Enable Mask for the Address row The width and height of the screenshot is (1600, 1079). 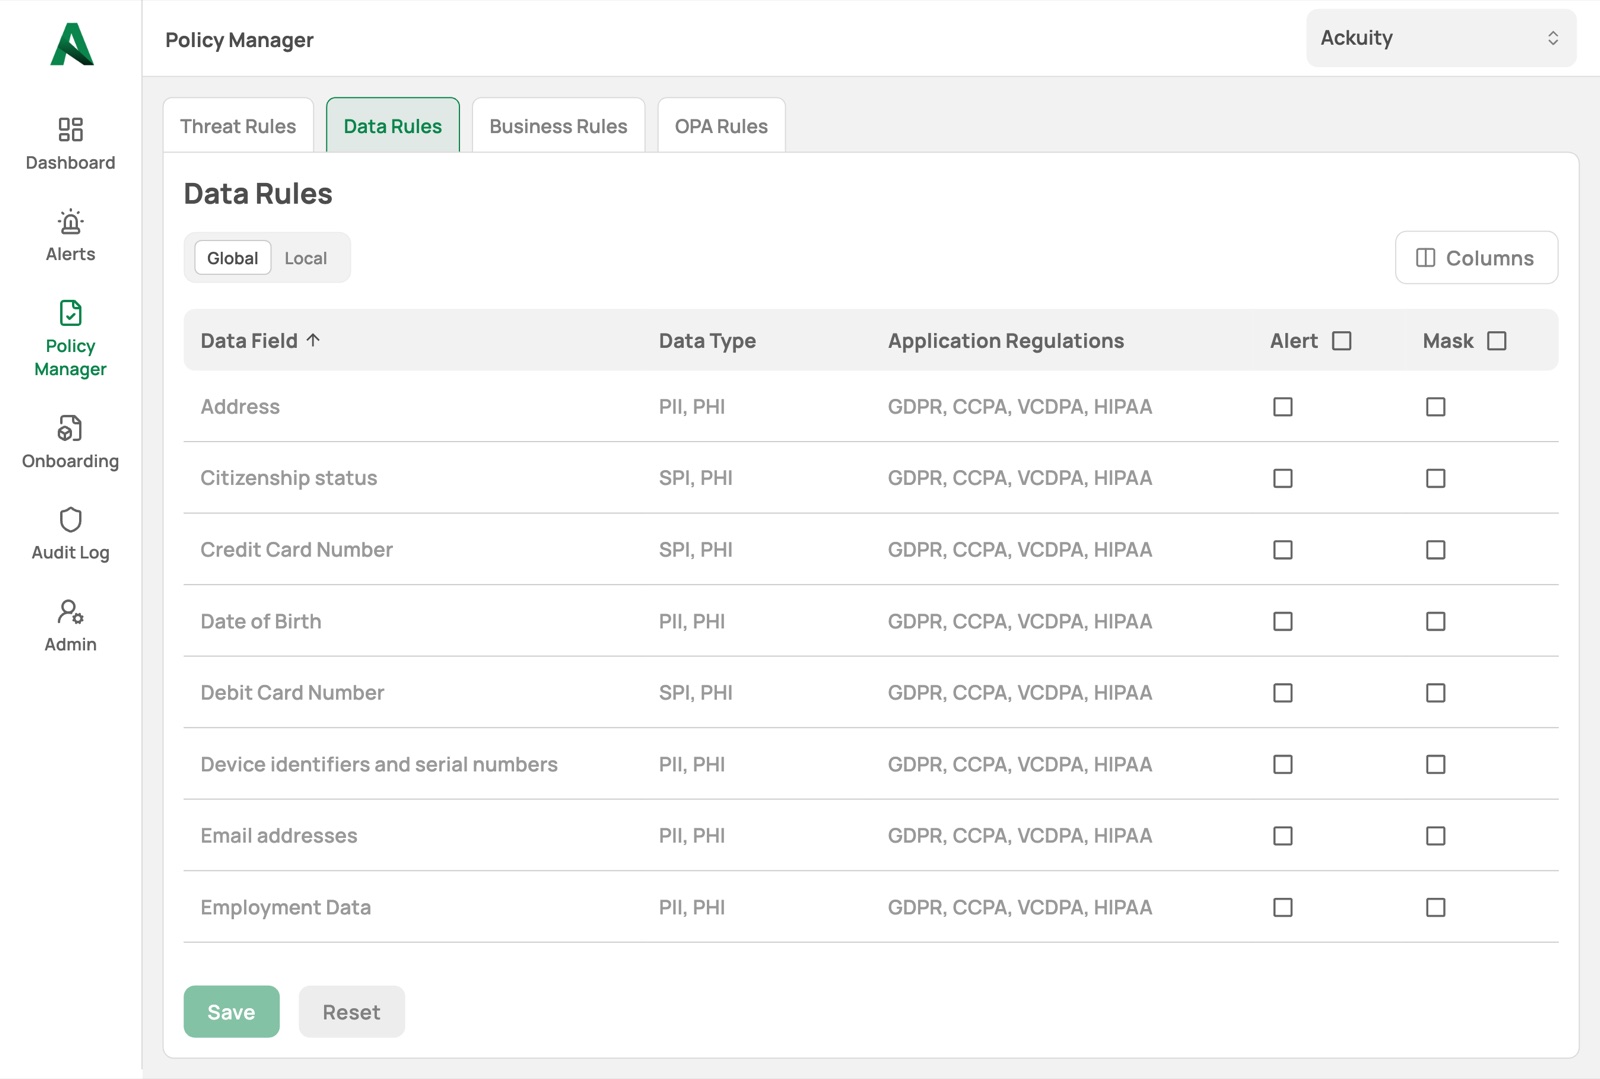click(1436, 407)
